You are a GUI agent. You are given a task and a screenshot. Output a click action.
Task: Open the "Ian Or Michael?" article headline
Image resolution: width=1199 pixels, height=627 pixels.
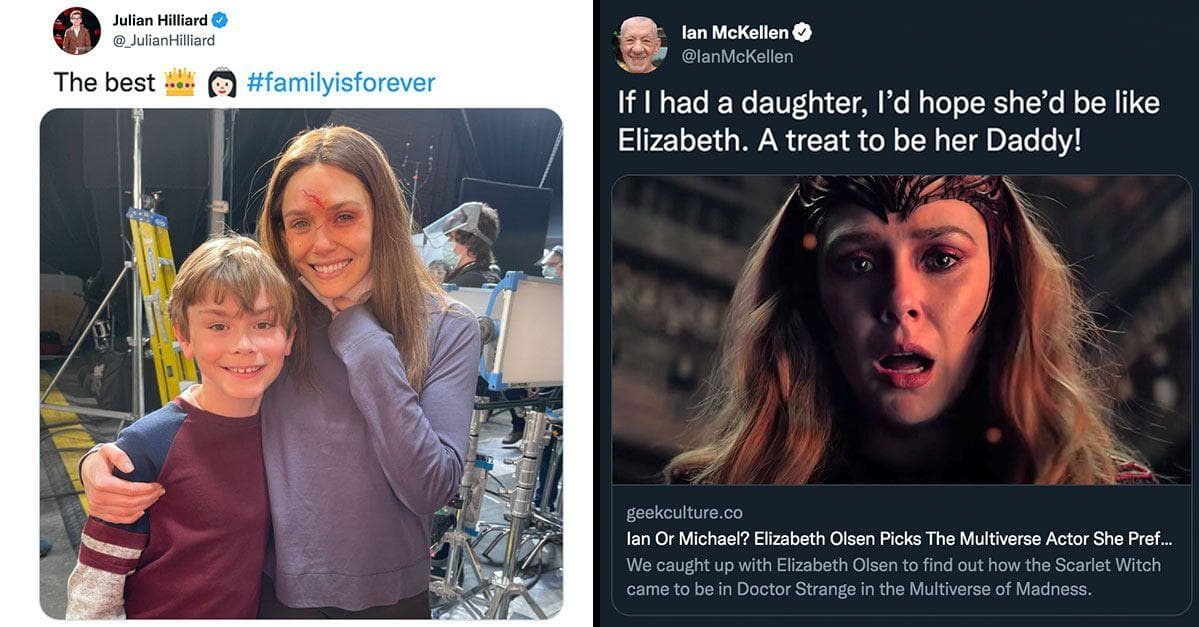pyautogui.click(x=898, y=539)
